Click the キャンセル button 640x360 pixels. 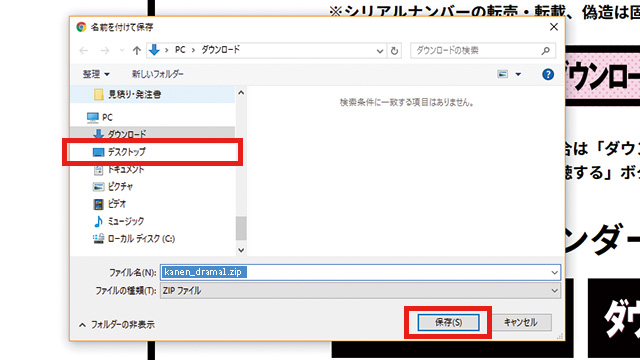(x=520, y=322)
